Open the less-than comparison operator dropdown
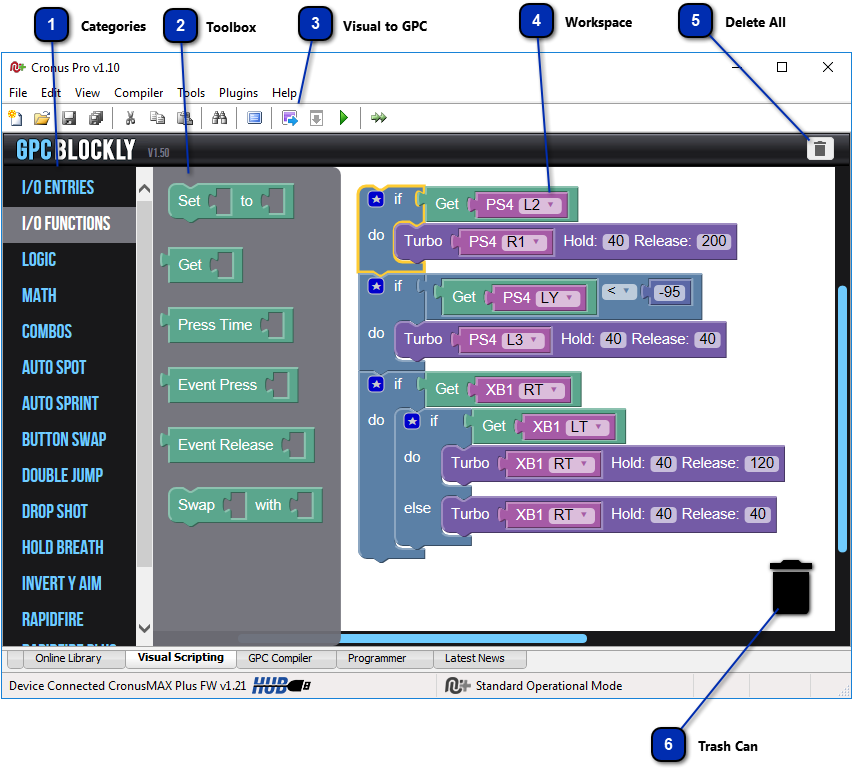Screen dimensions: 852x768 tap(618, 291)
